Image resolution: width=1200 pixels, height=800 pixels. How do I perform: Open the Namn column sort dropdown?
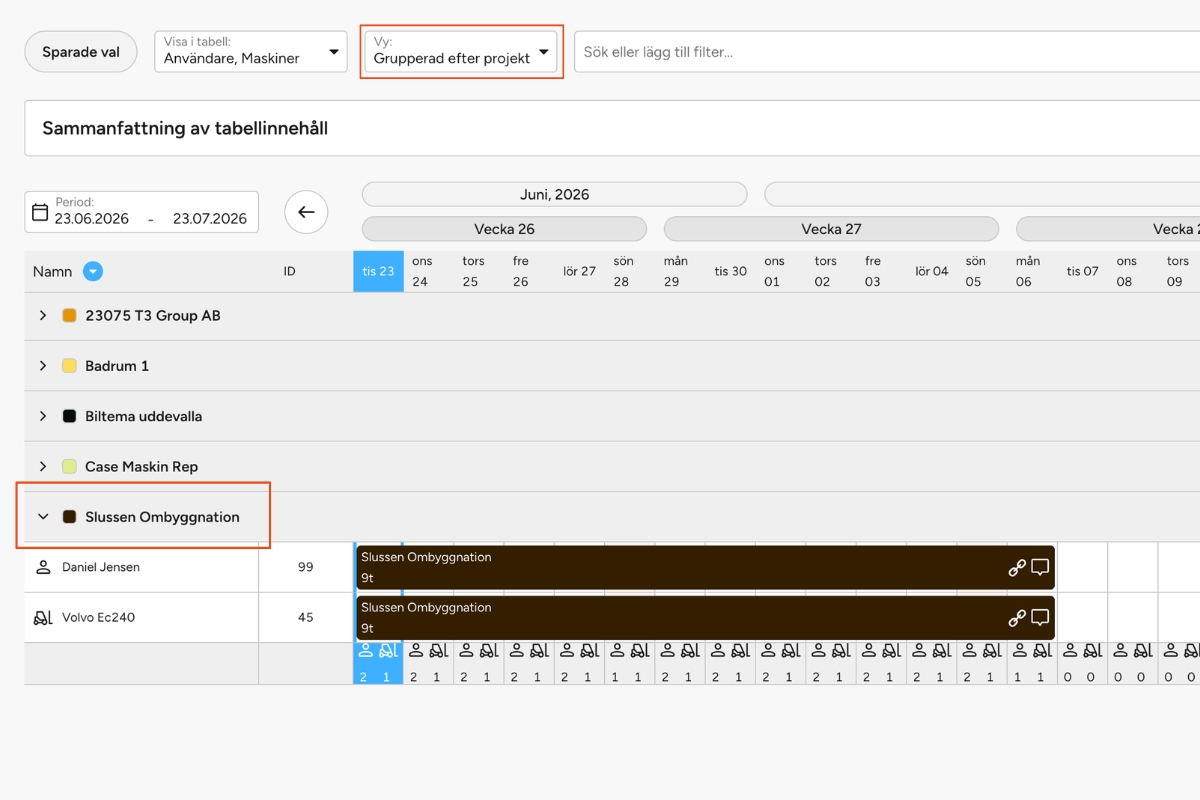pos(93,271)
